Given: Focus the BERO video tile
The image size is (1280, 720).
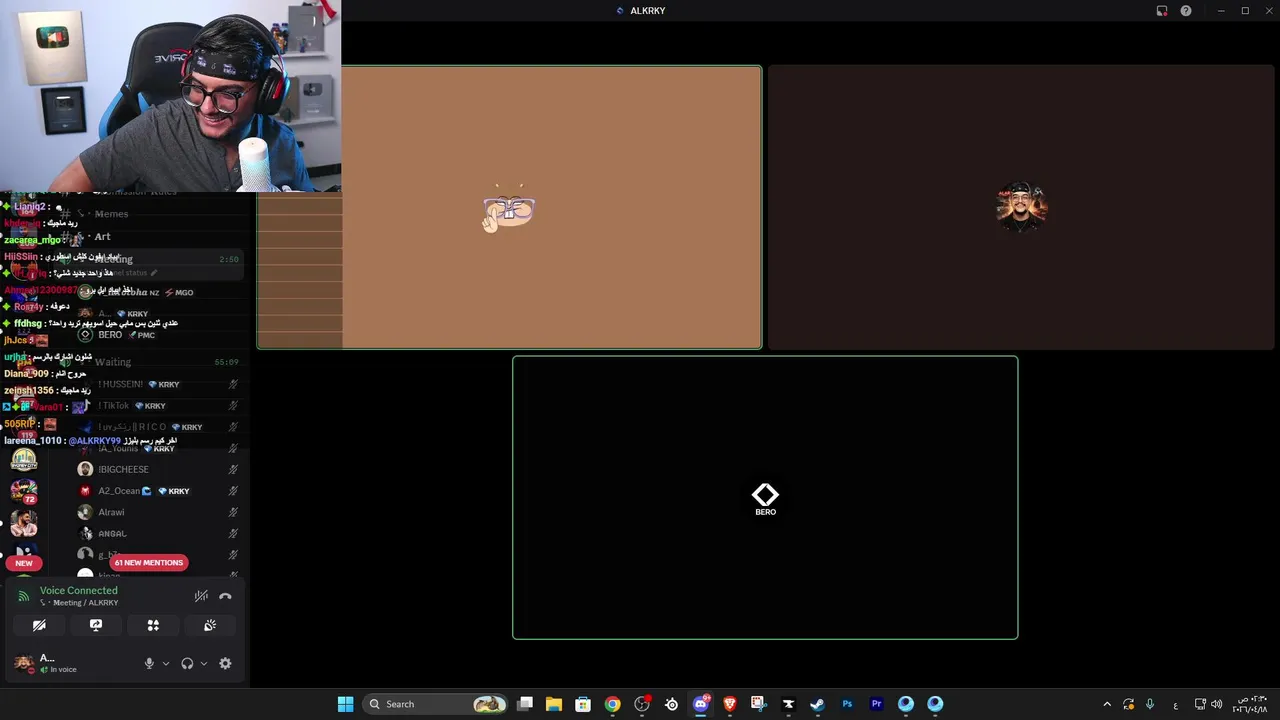Looking at the screenshot, I should pyautogui.click(x=765, y=497).
